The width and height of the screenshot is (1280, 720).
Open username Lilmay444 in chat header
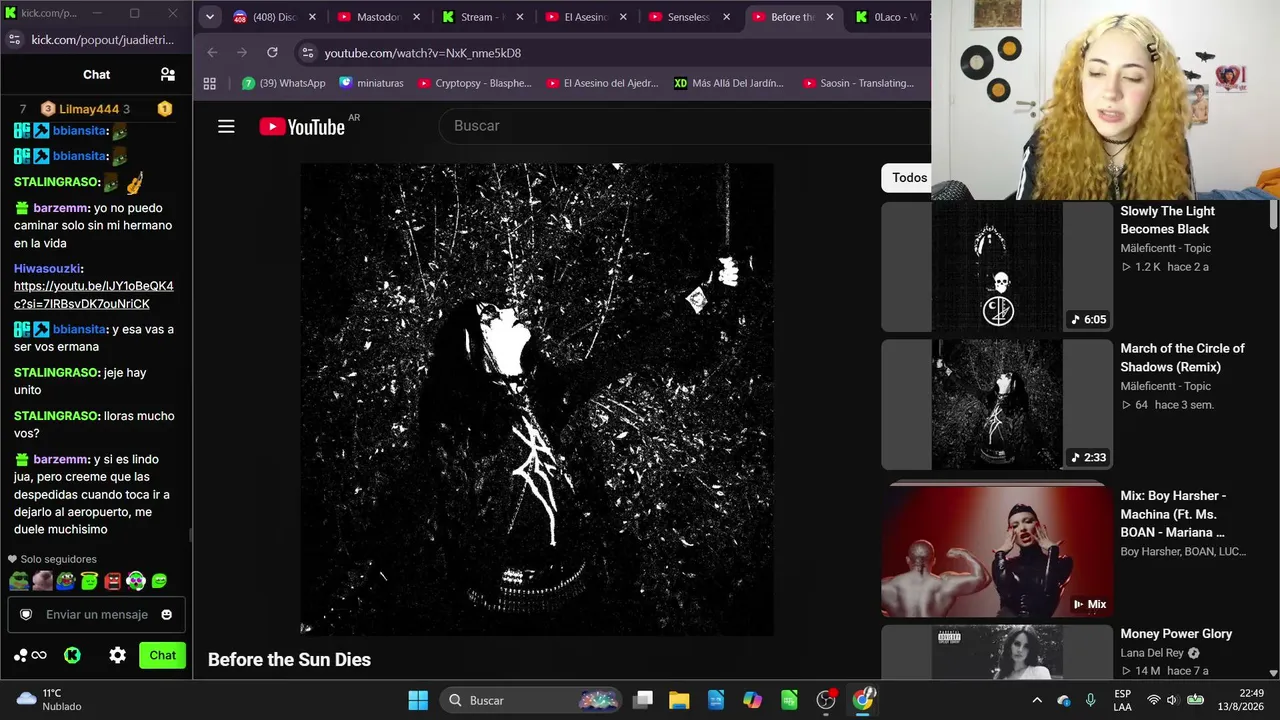pos(89,109)
